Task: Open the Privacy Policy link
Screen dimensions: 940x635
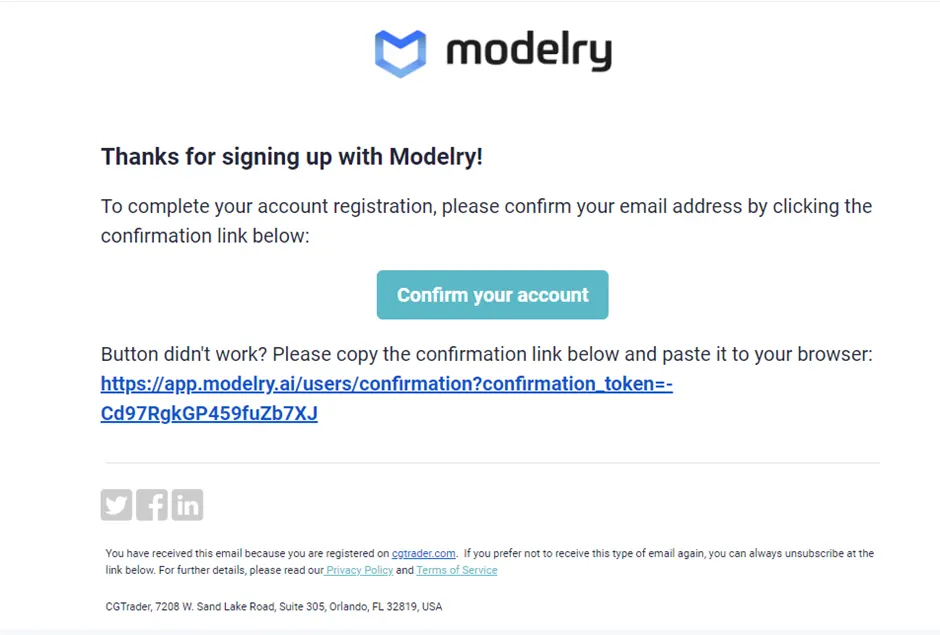Action: (x=359, y=570)
